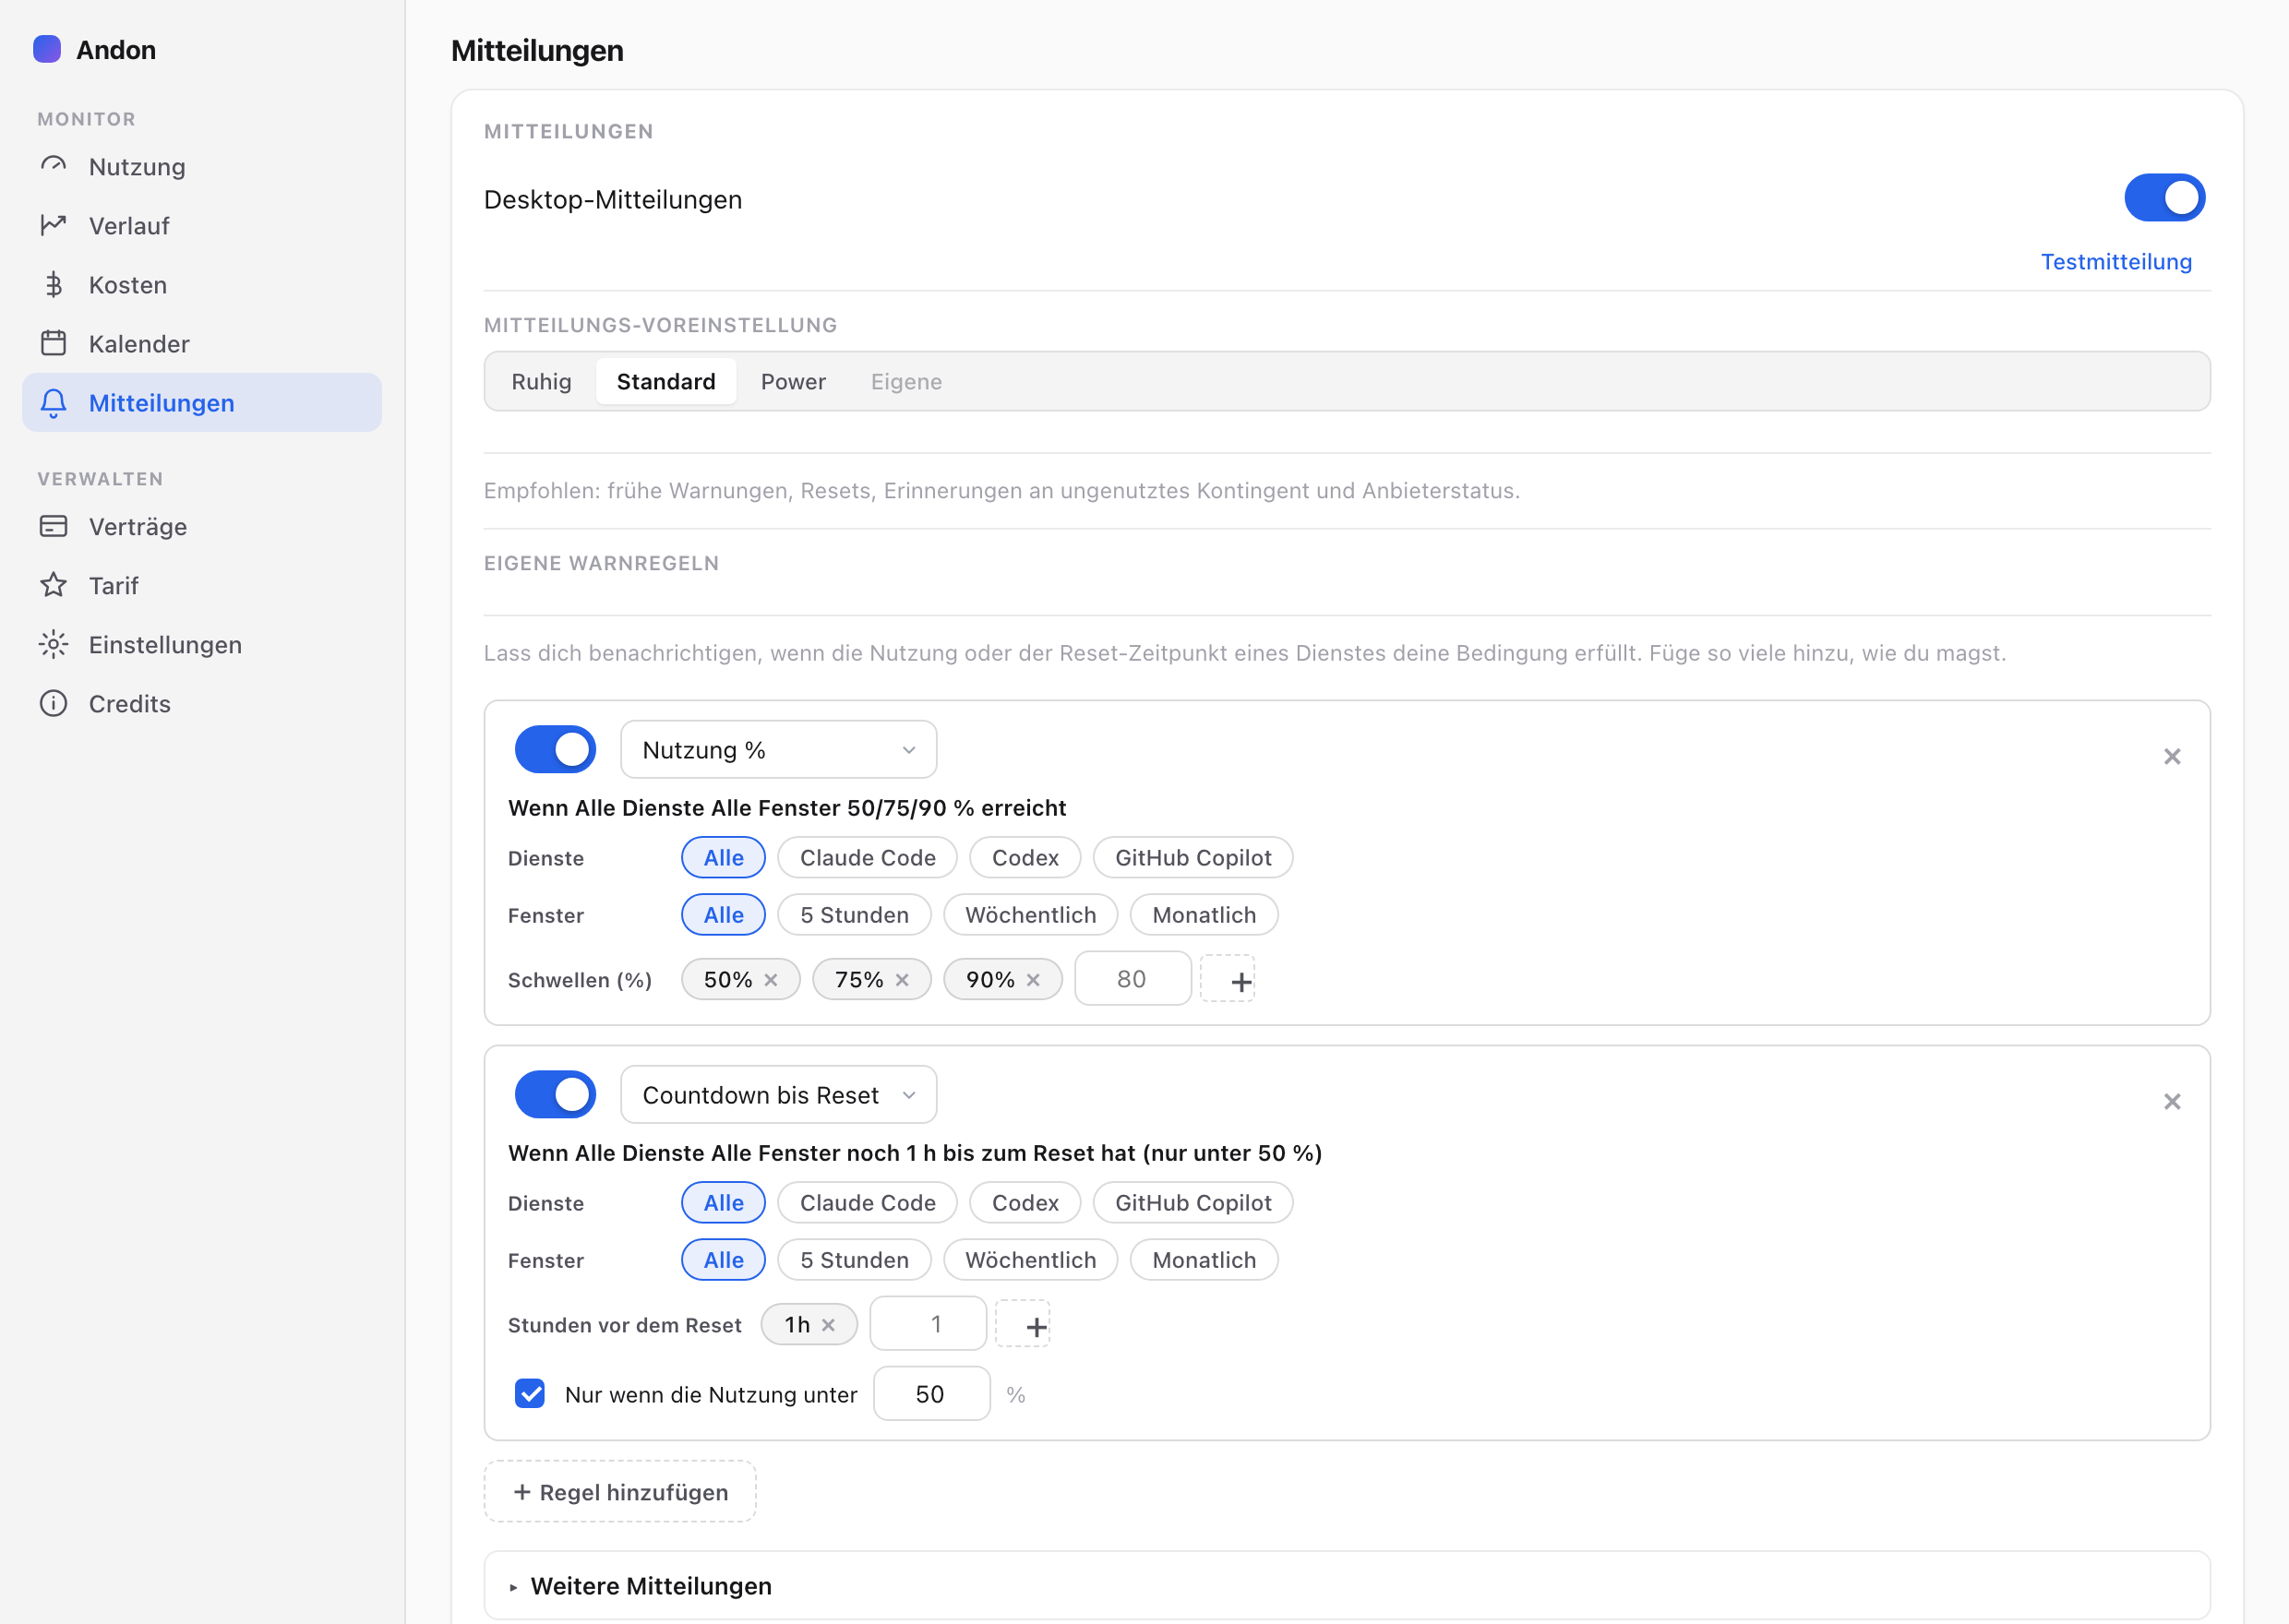Screen dimensions: 2289x1624
Task: Open Kalender calendar icon in sidebar
Action: [53, 343]
